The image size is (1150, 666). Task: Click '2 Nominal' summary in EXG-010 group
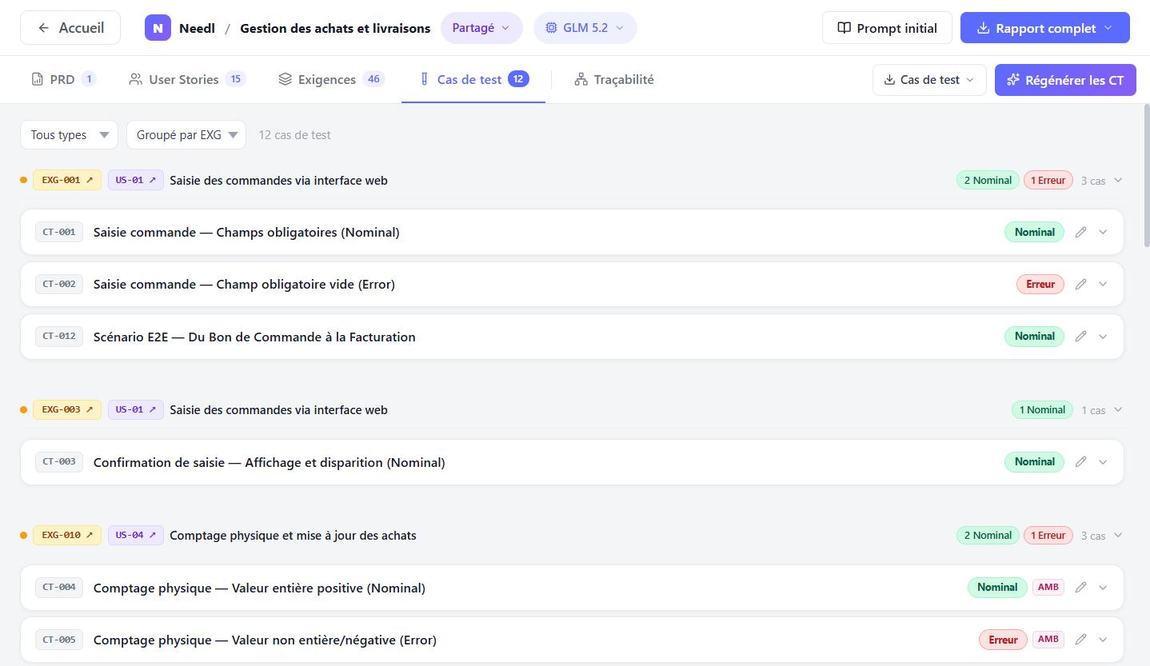point(987,535)
